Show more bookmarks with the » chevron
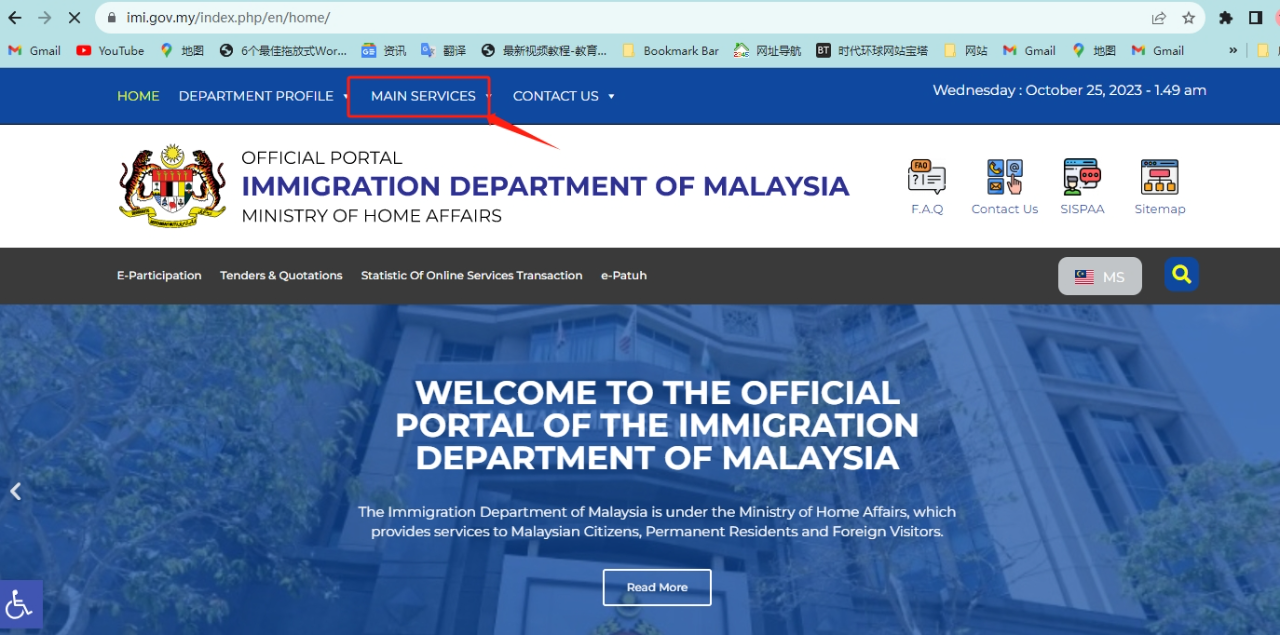 pyautogui.click(x=1233, y=50)
